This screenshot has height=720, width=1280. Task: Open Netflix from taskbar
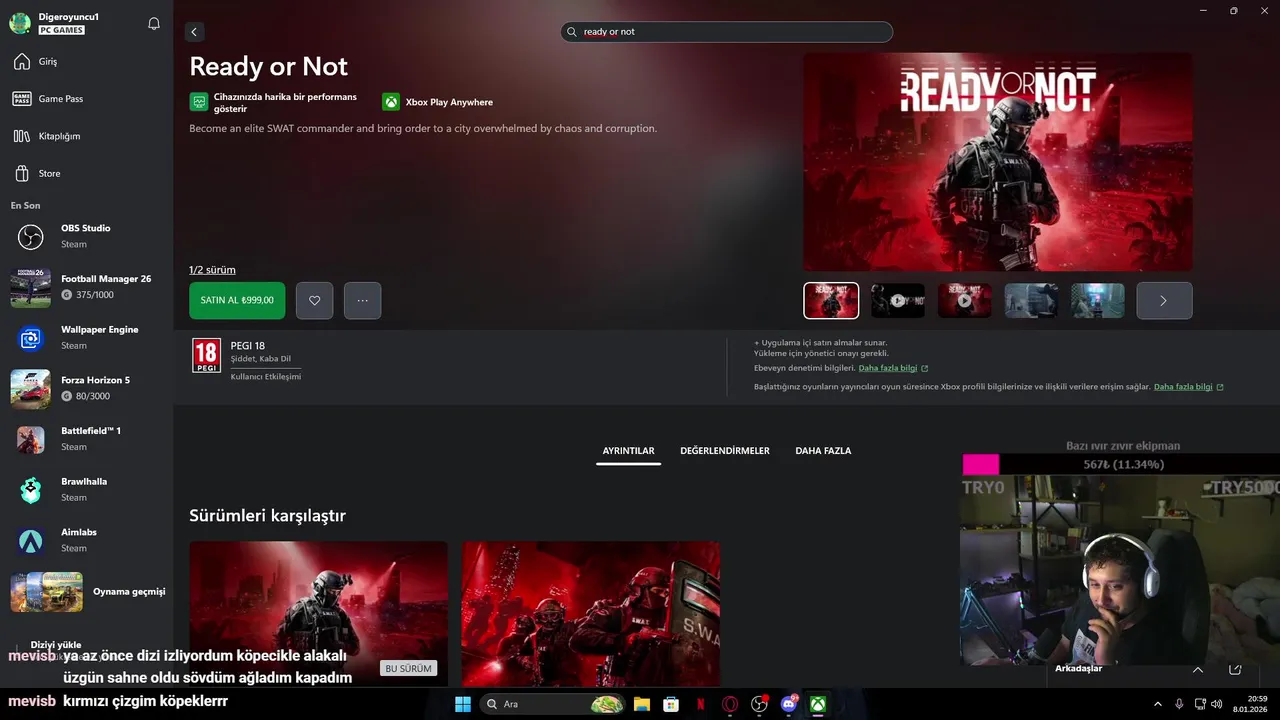click(700, 704)
